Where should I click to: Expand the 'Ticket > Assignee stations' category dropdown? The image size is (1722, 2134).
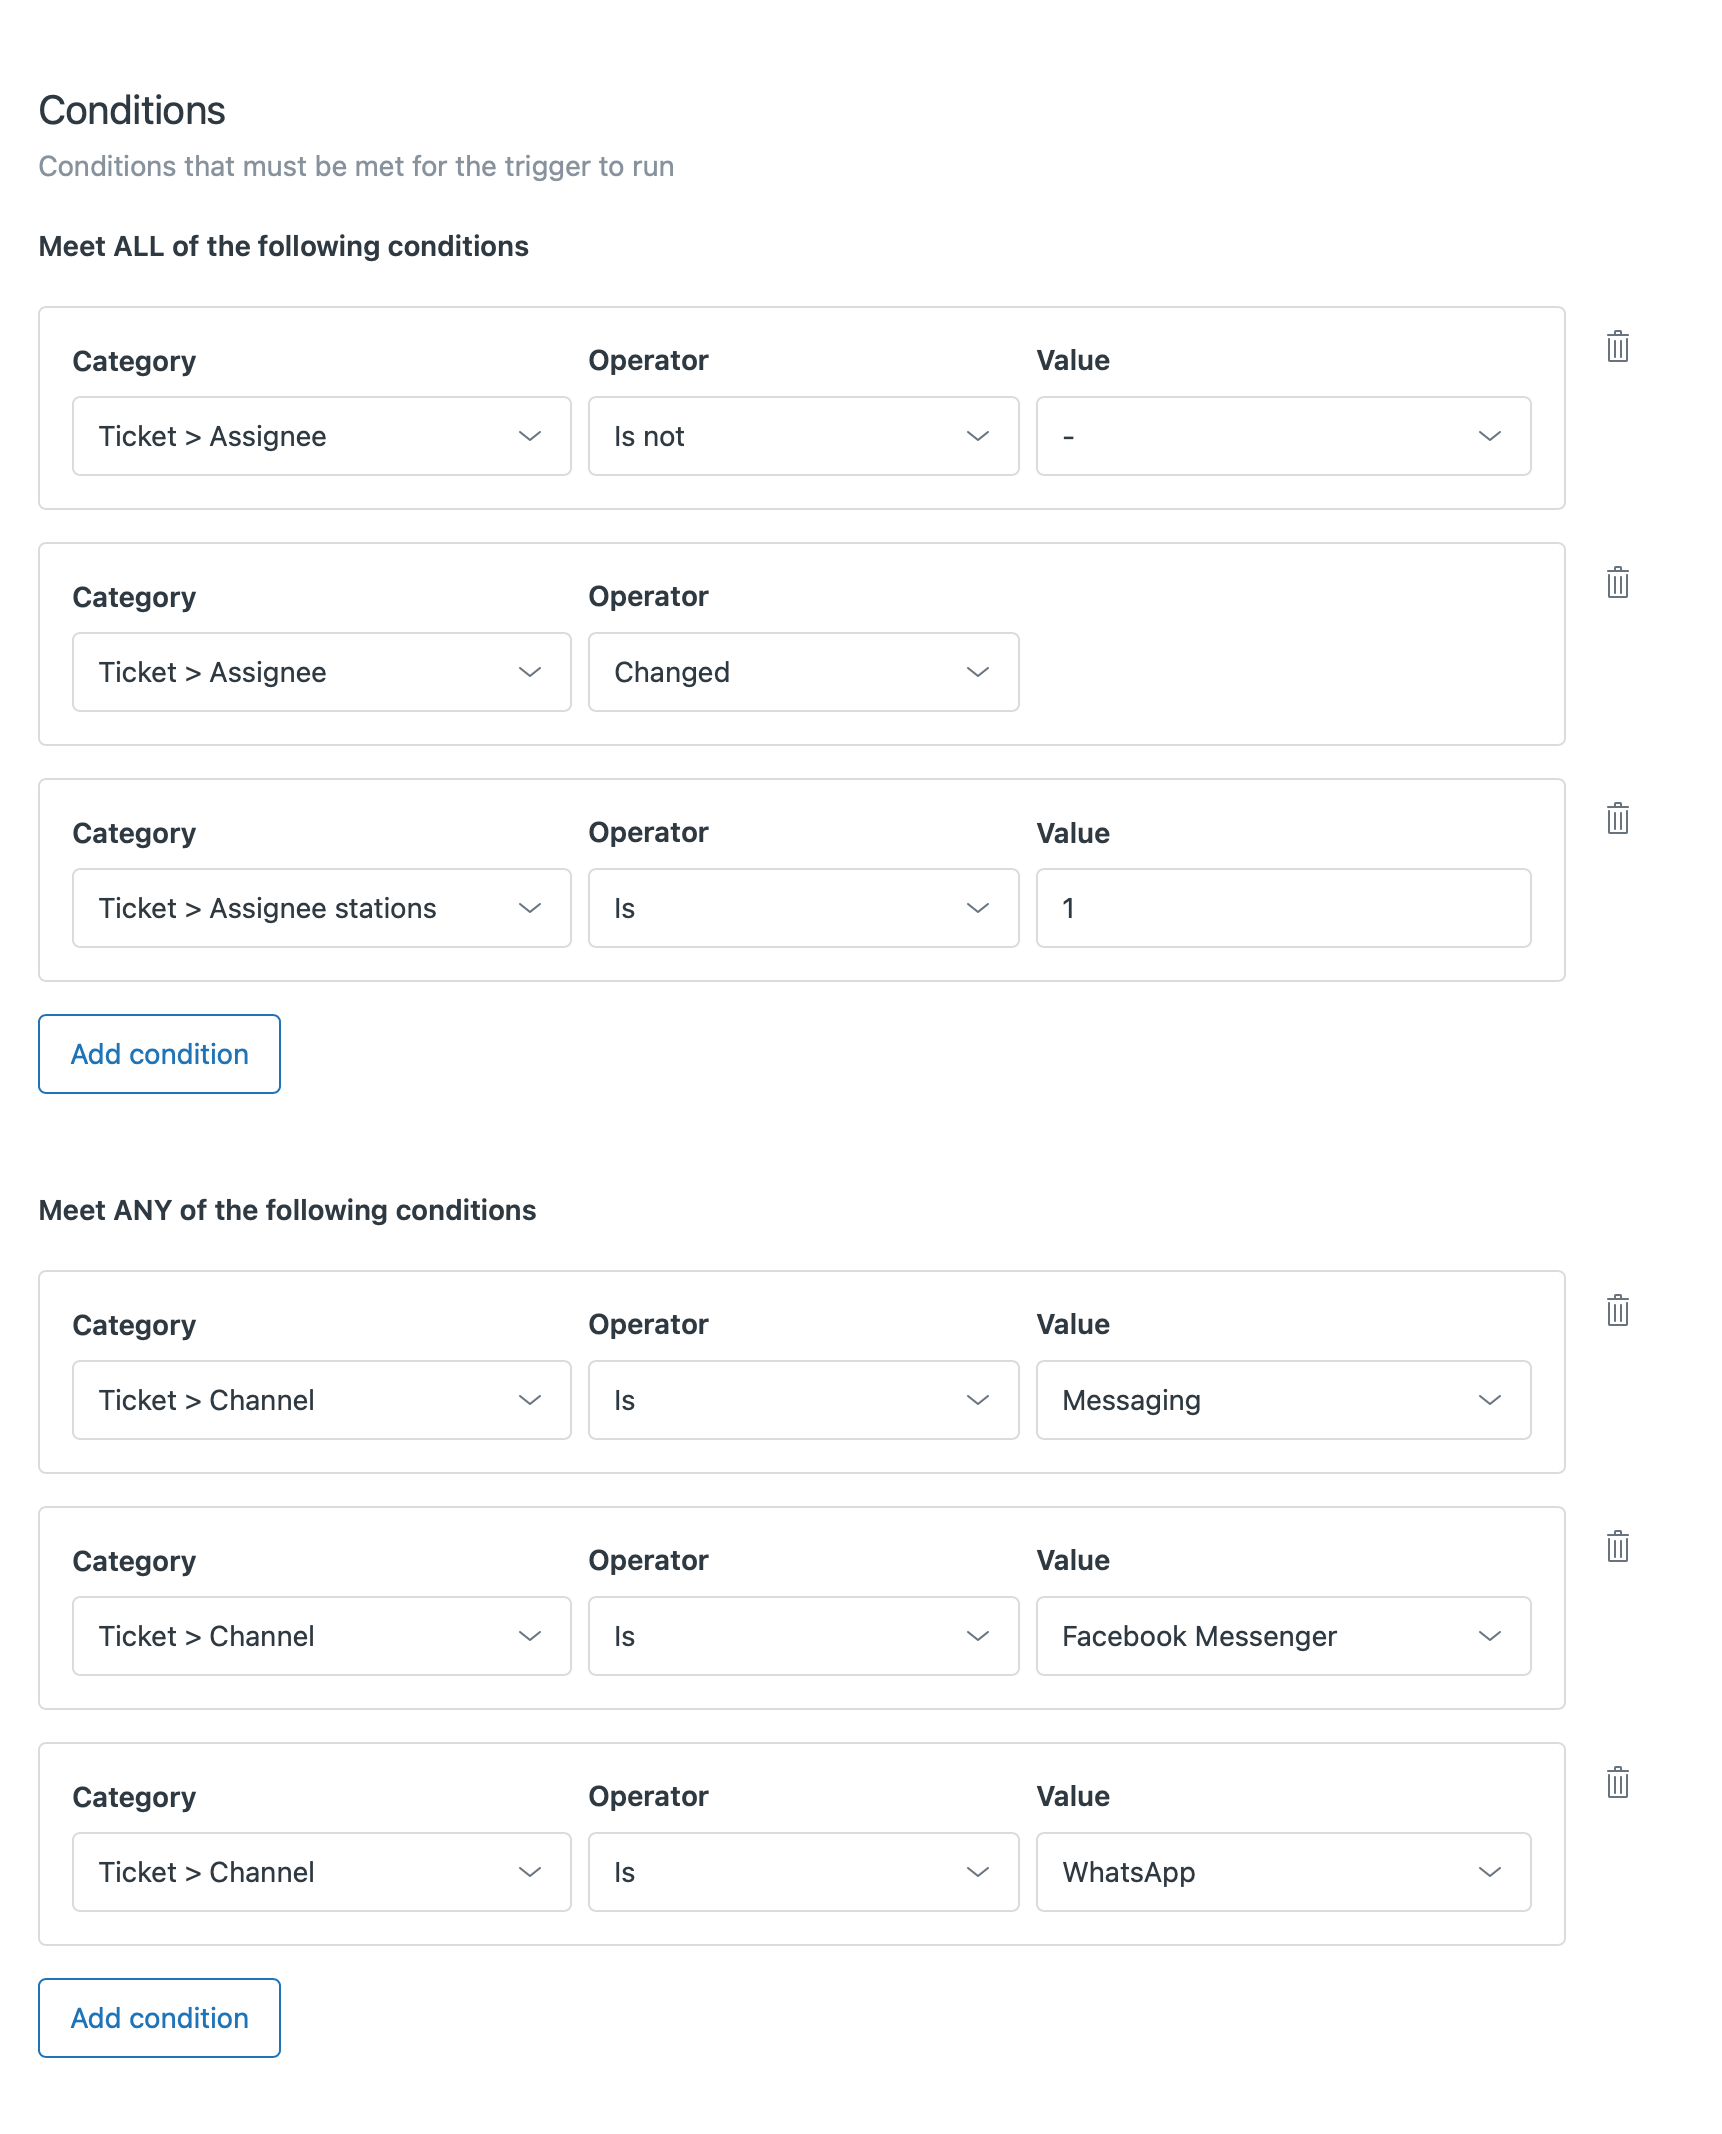[x=321, y=908]
